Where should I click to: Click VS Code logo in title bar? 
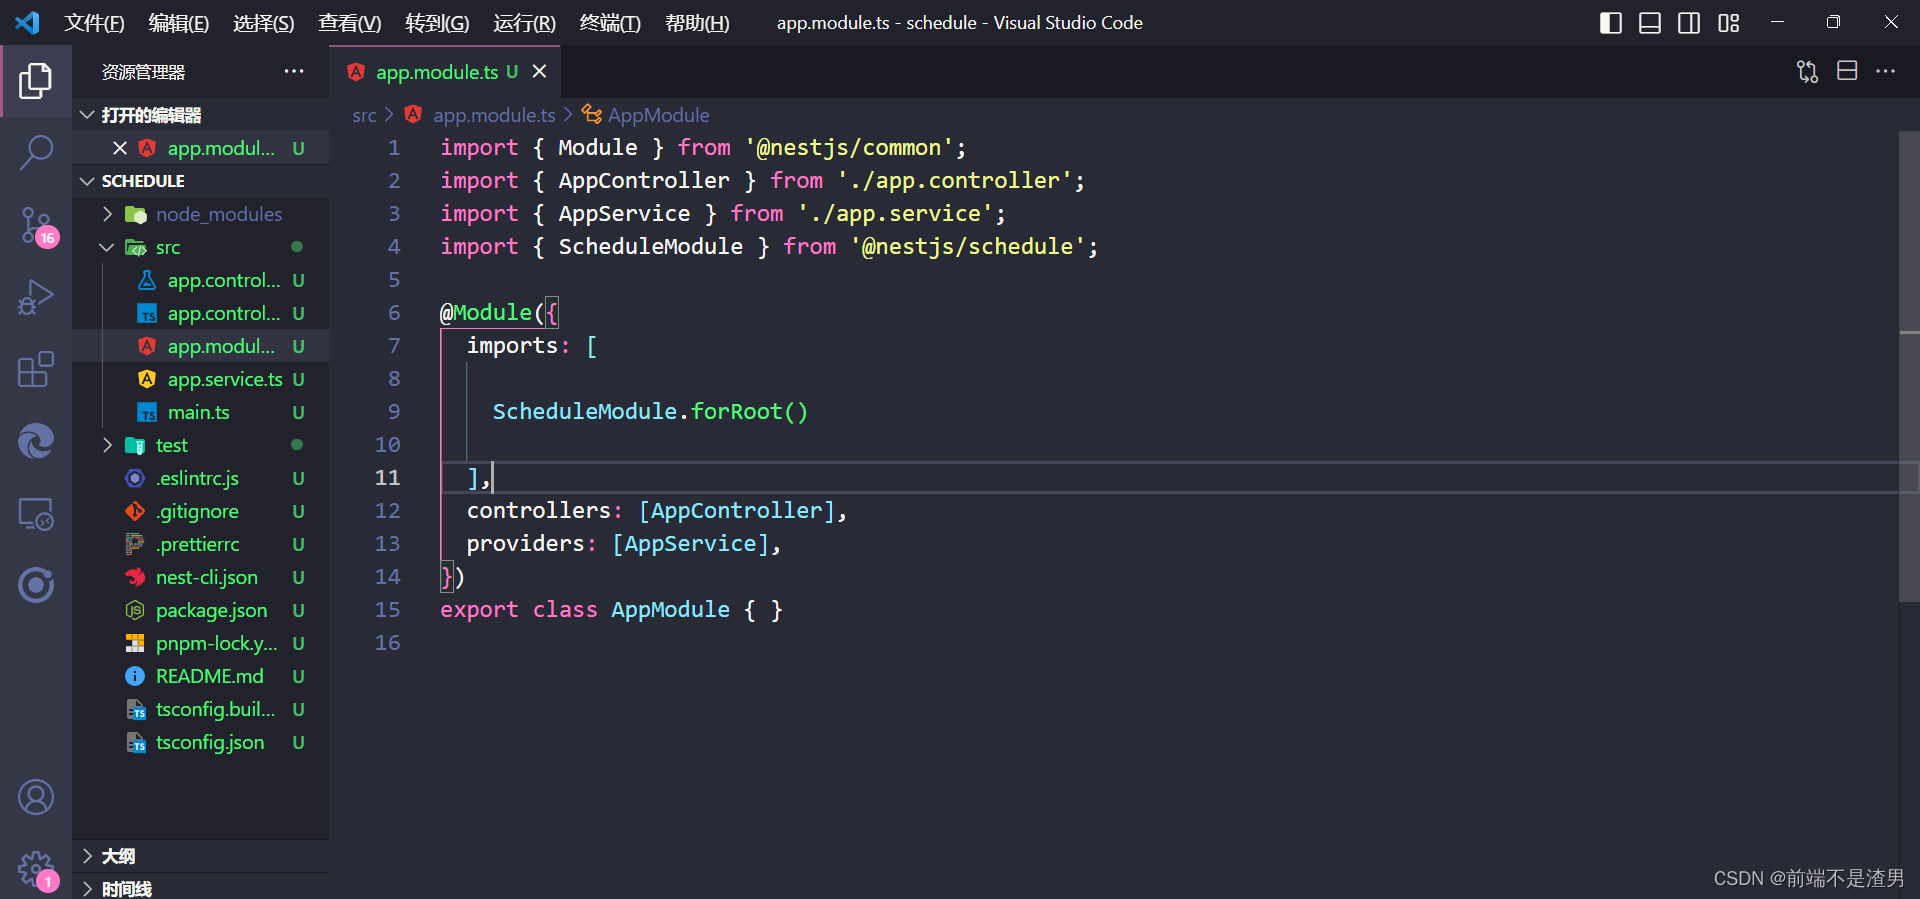[x=27, y=22]
